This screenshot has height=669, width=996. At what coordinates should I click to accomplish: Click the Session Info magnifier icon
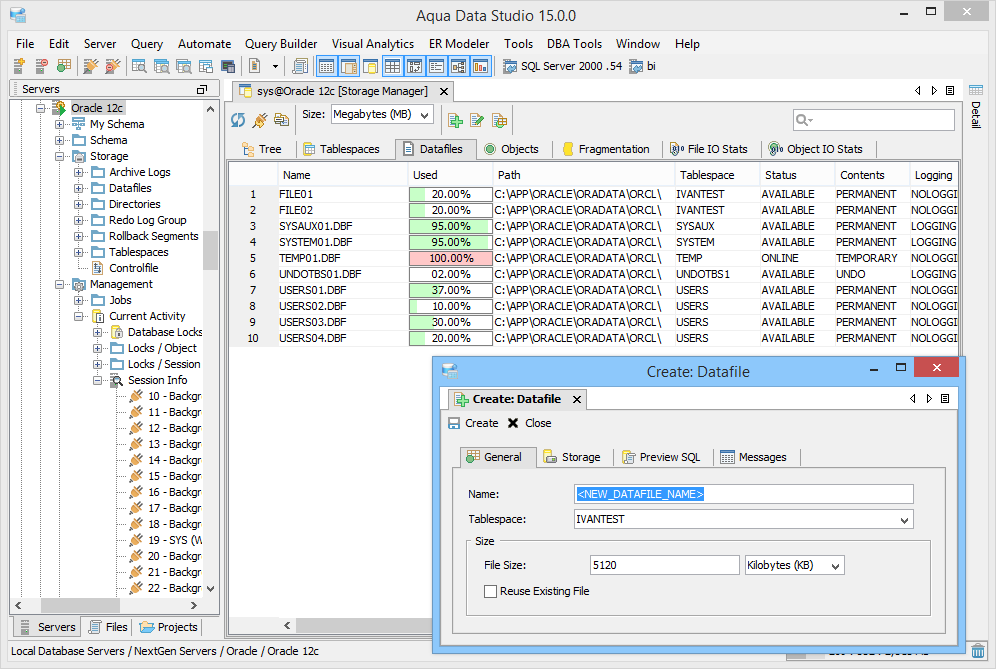click(117, 380)
